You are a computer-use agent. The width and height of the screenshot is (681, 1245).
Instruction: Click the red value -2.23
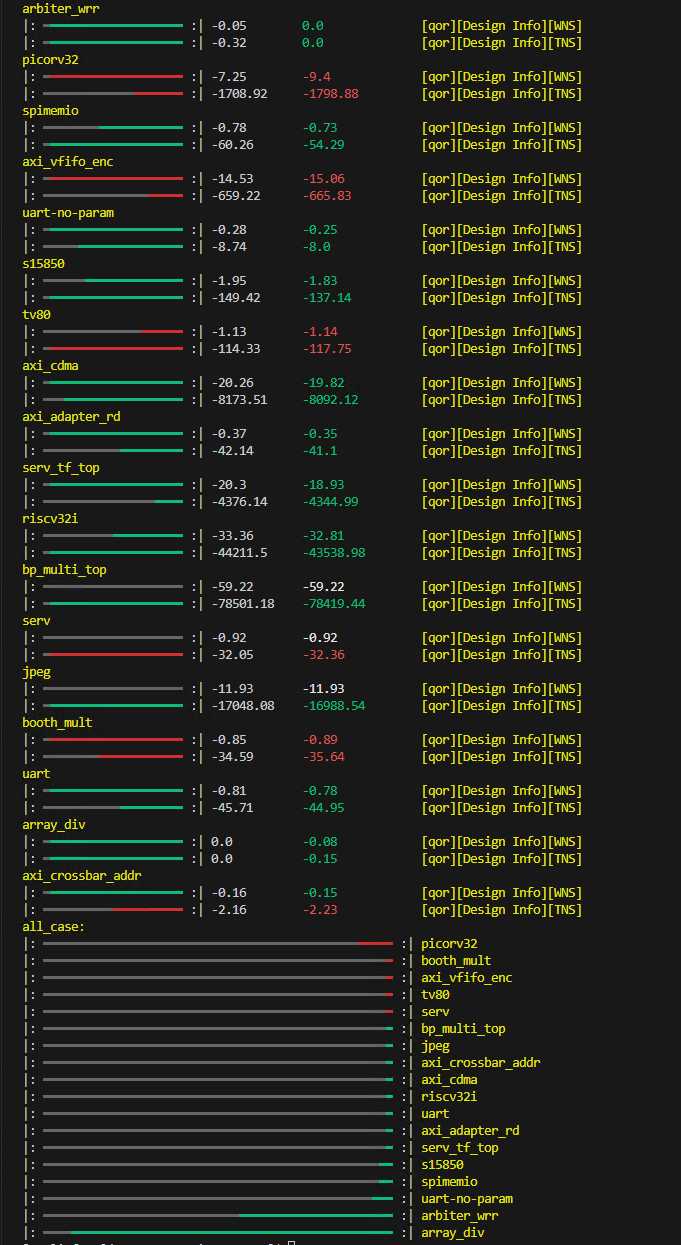point(319,910)
